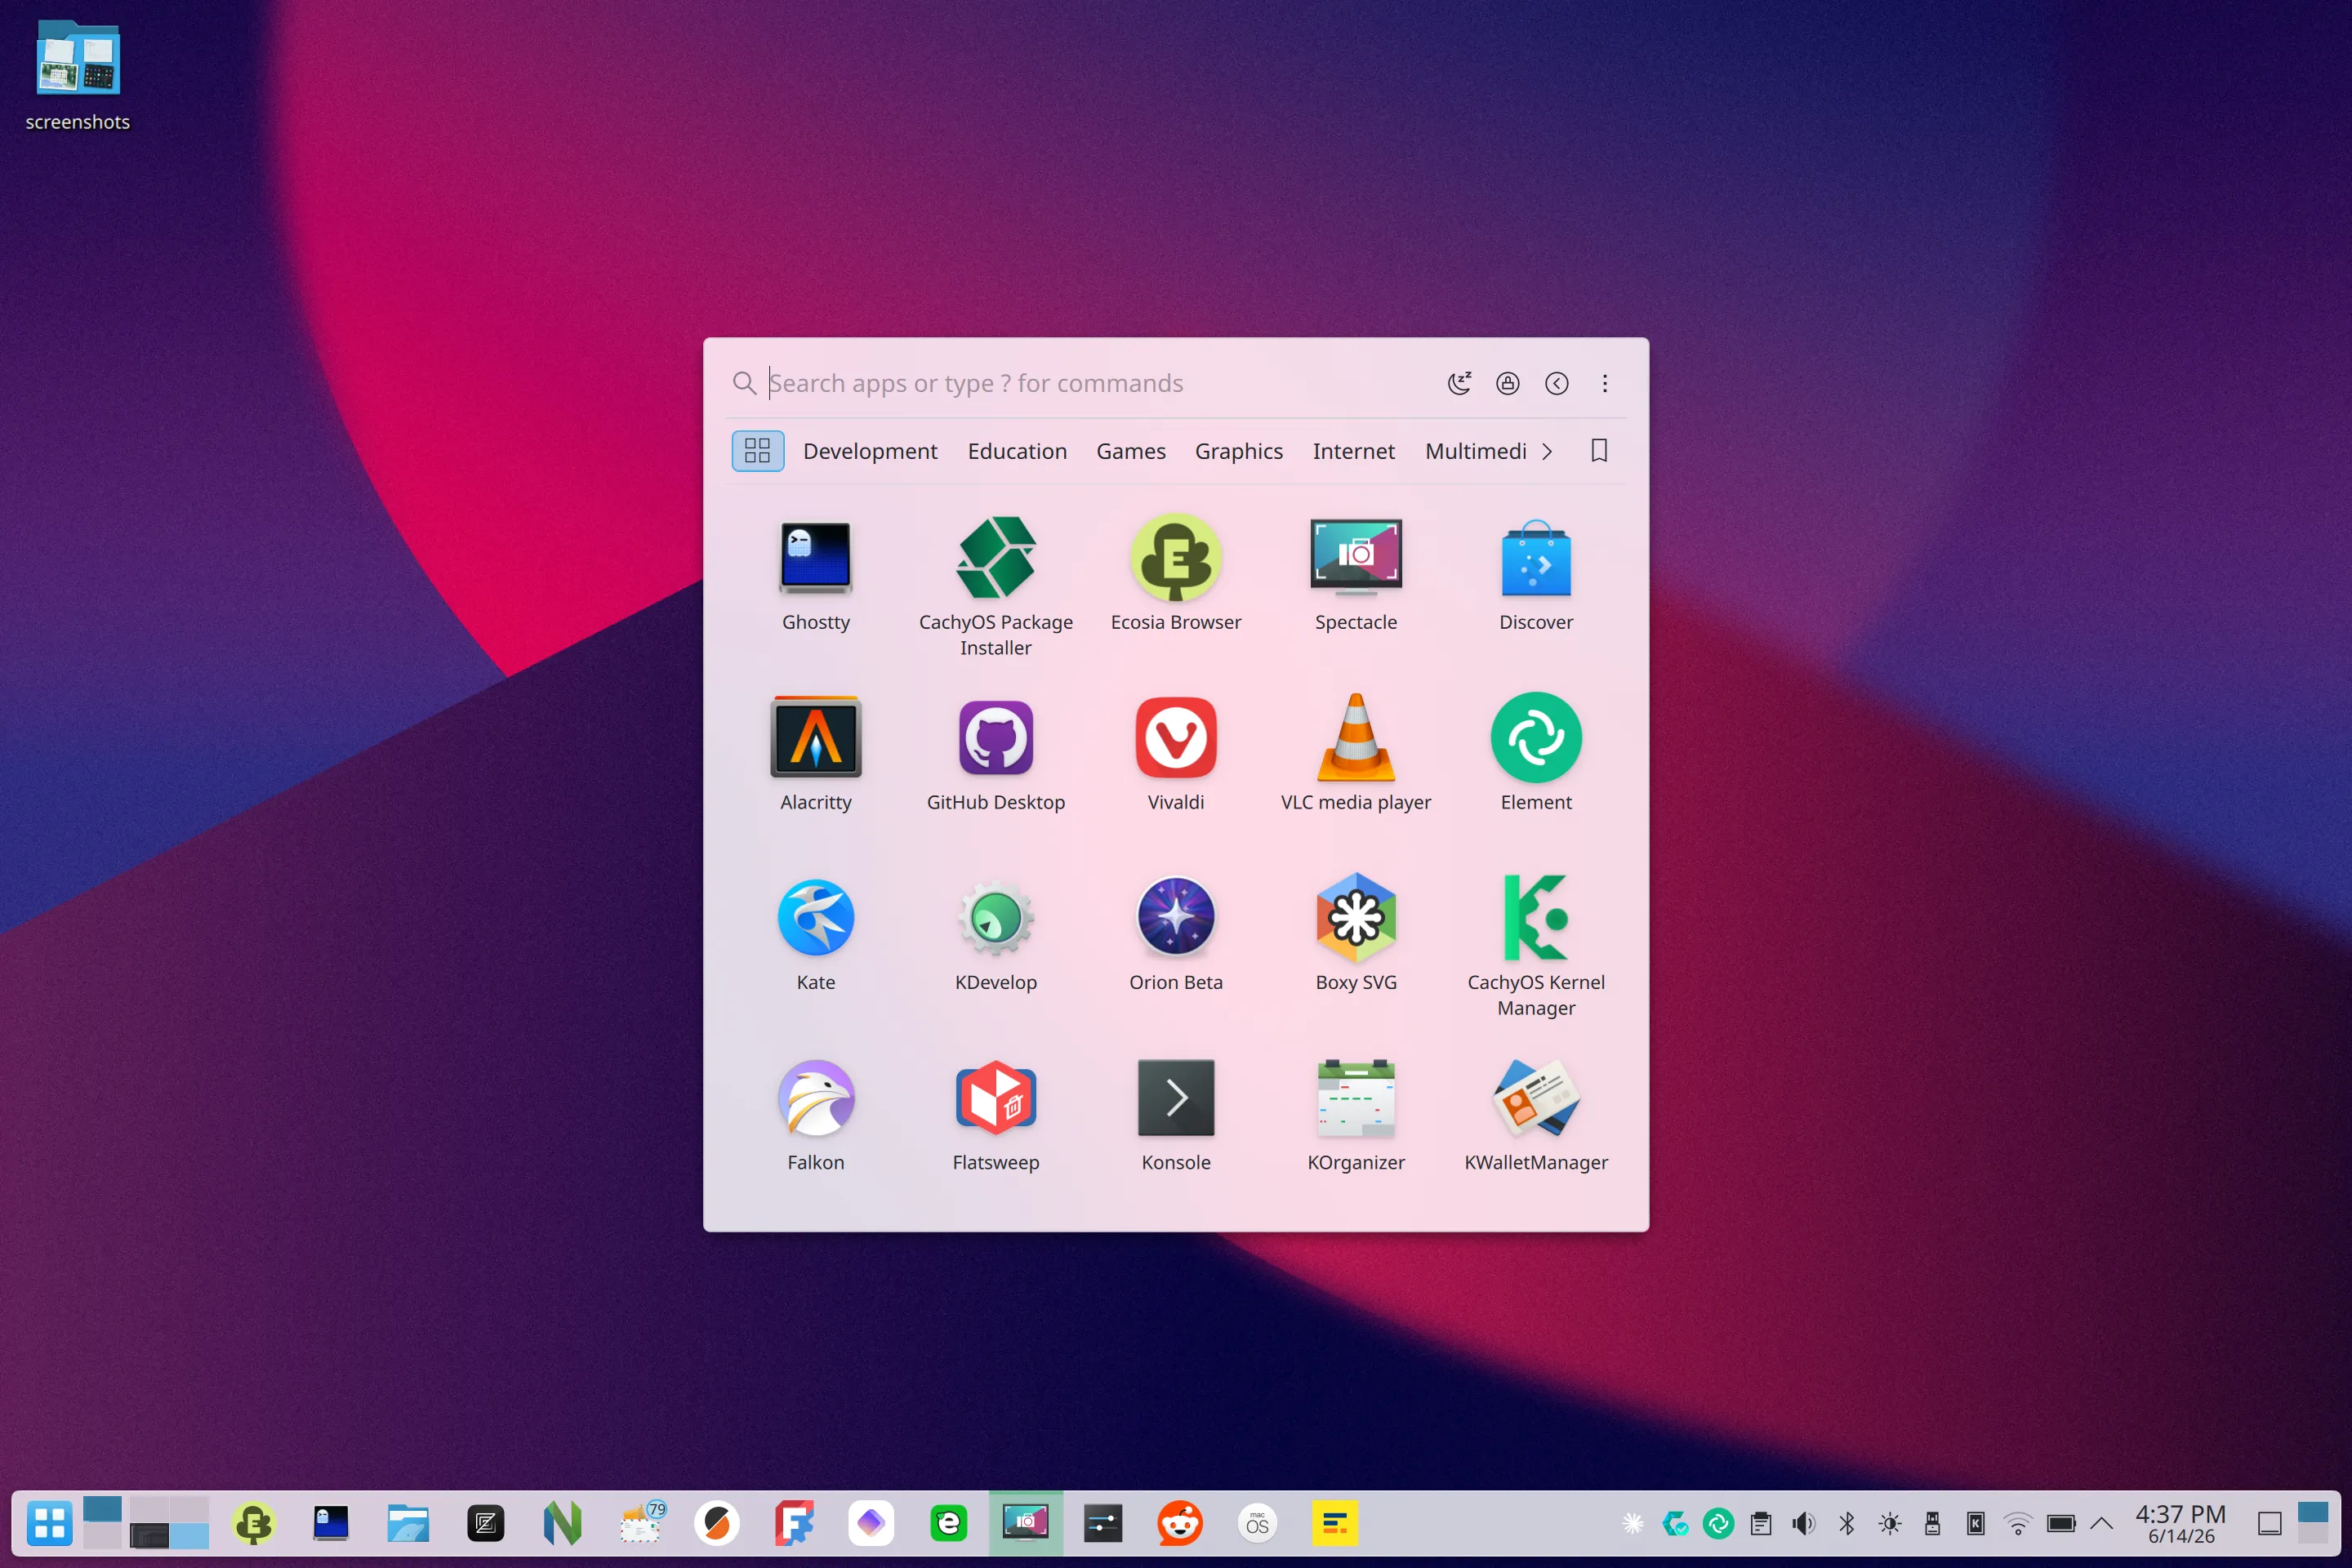Click the sleep icon in the launcher header

(1459, 383)
